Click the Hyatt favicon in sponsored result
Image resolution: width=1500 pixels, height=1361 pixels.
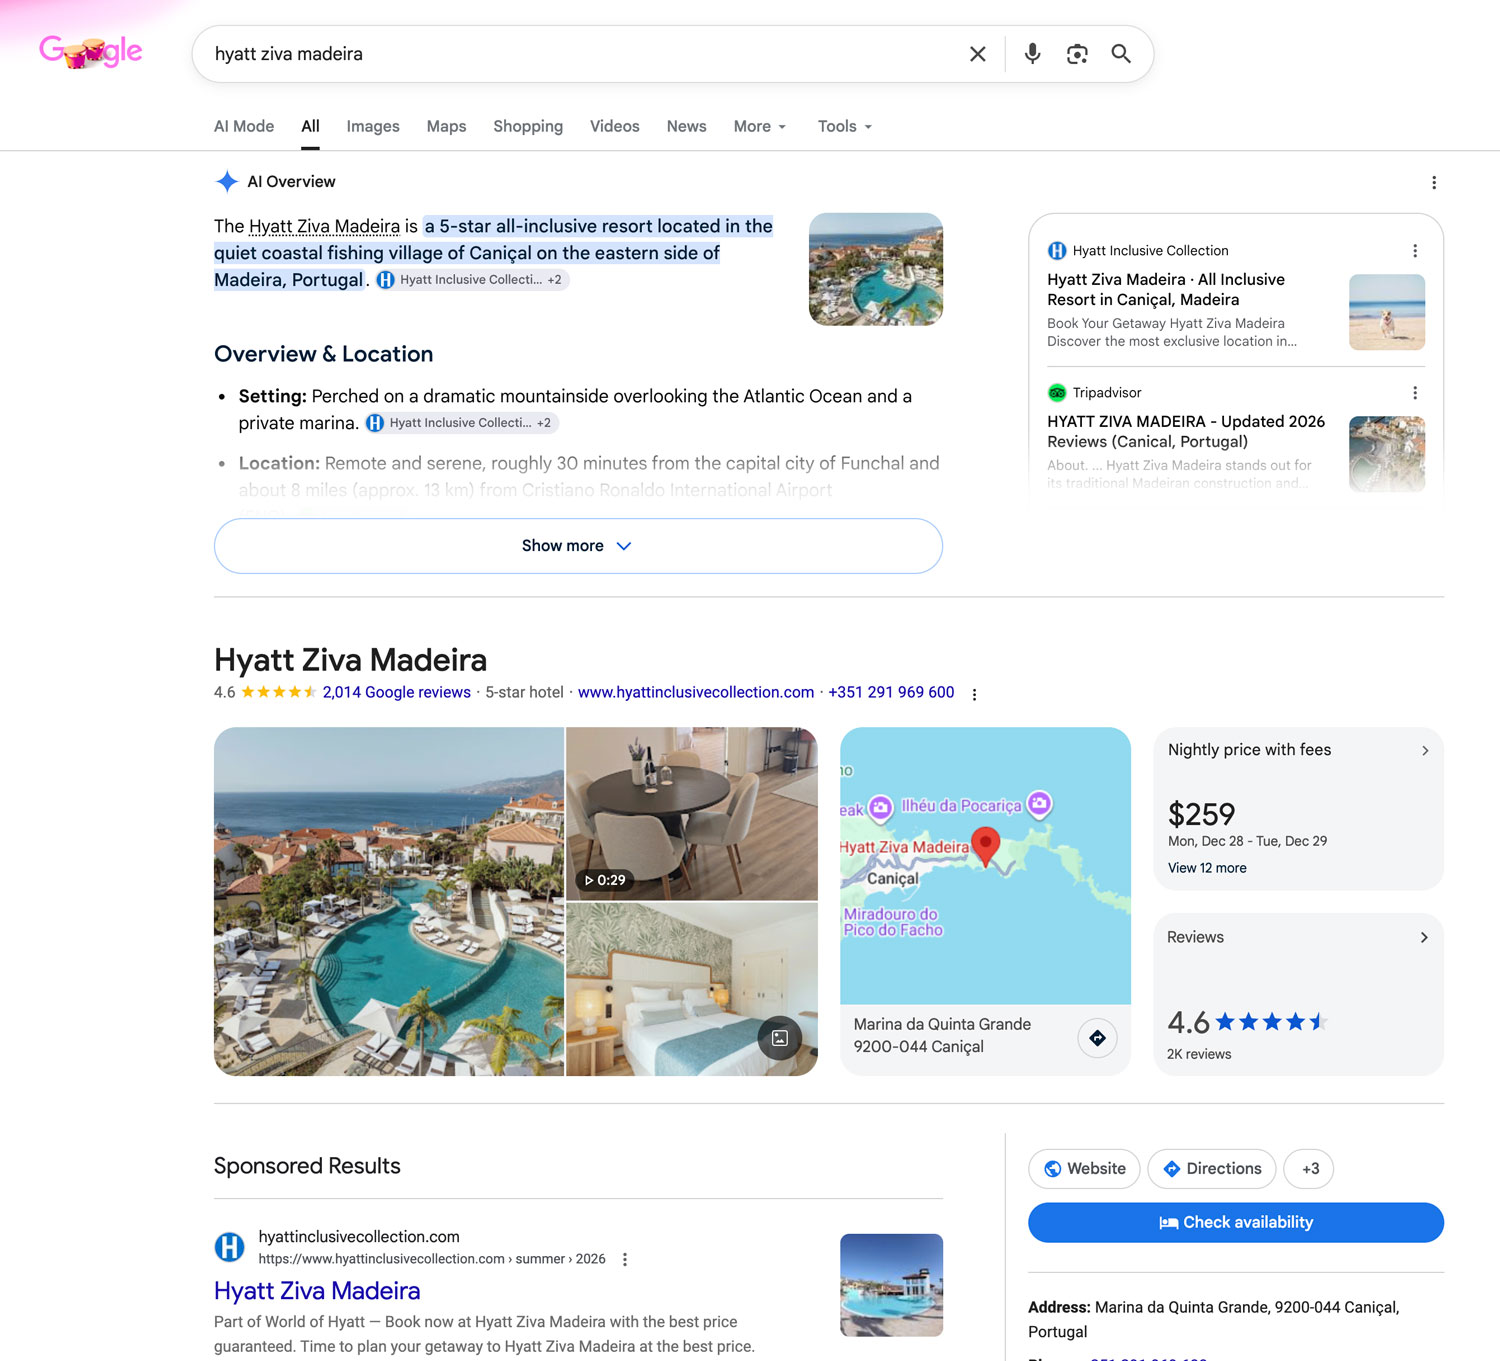[x=230, y=1247]
